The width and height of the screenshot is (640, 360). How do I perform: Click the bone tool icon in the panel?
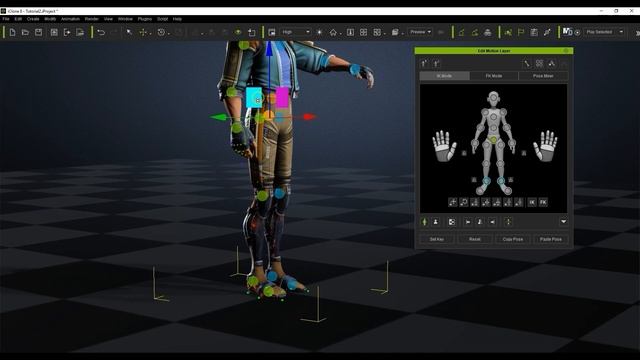pos(527,63)
